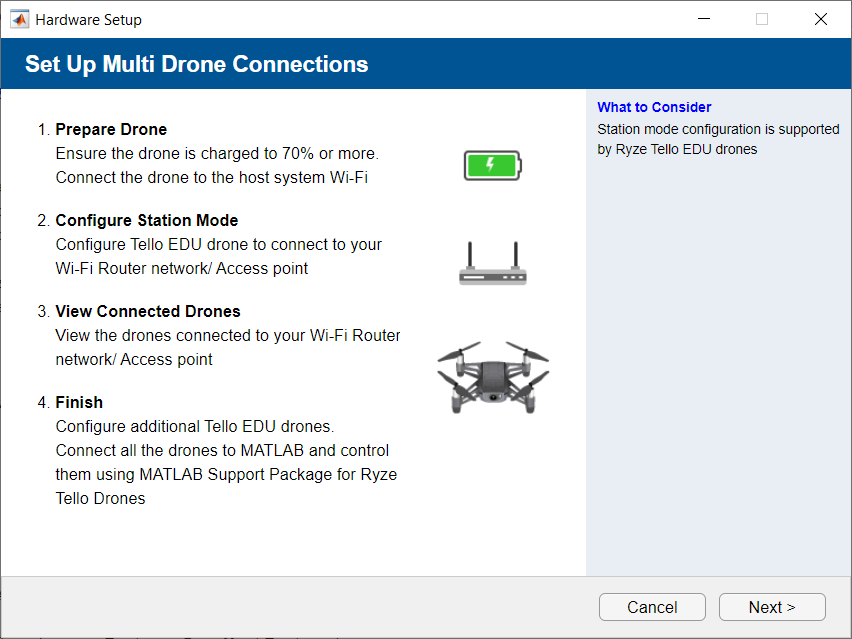This screenshot has width=852, height=639.
Task: Click the Next button
Action: 772,607
